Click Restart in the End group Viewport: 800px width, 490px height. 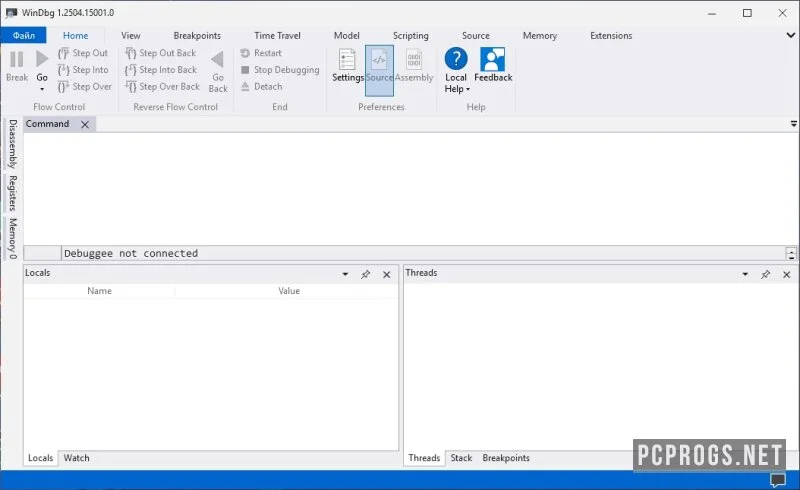pos(261,53)
